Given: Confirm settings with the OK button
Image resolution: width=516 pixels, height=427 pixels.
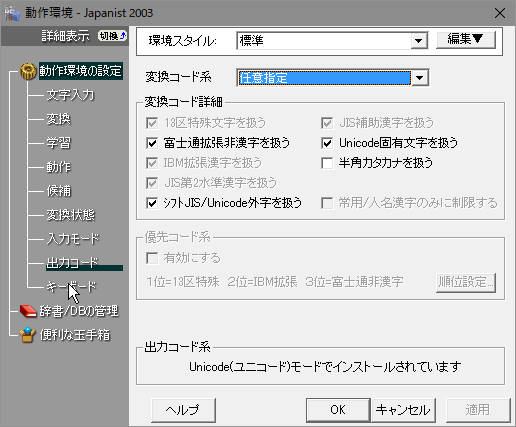Looking at the screenshot, I should (x=338, y=410).
